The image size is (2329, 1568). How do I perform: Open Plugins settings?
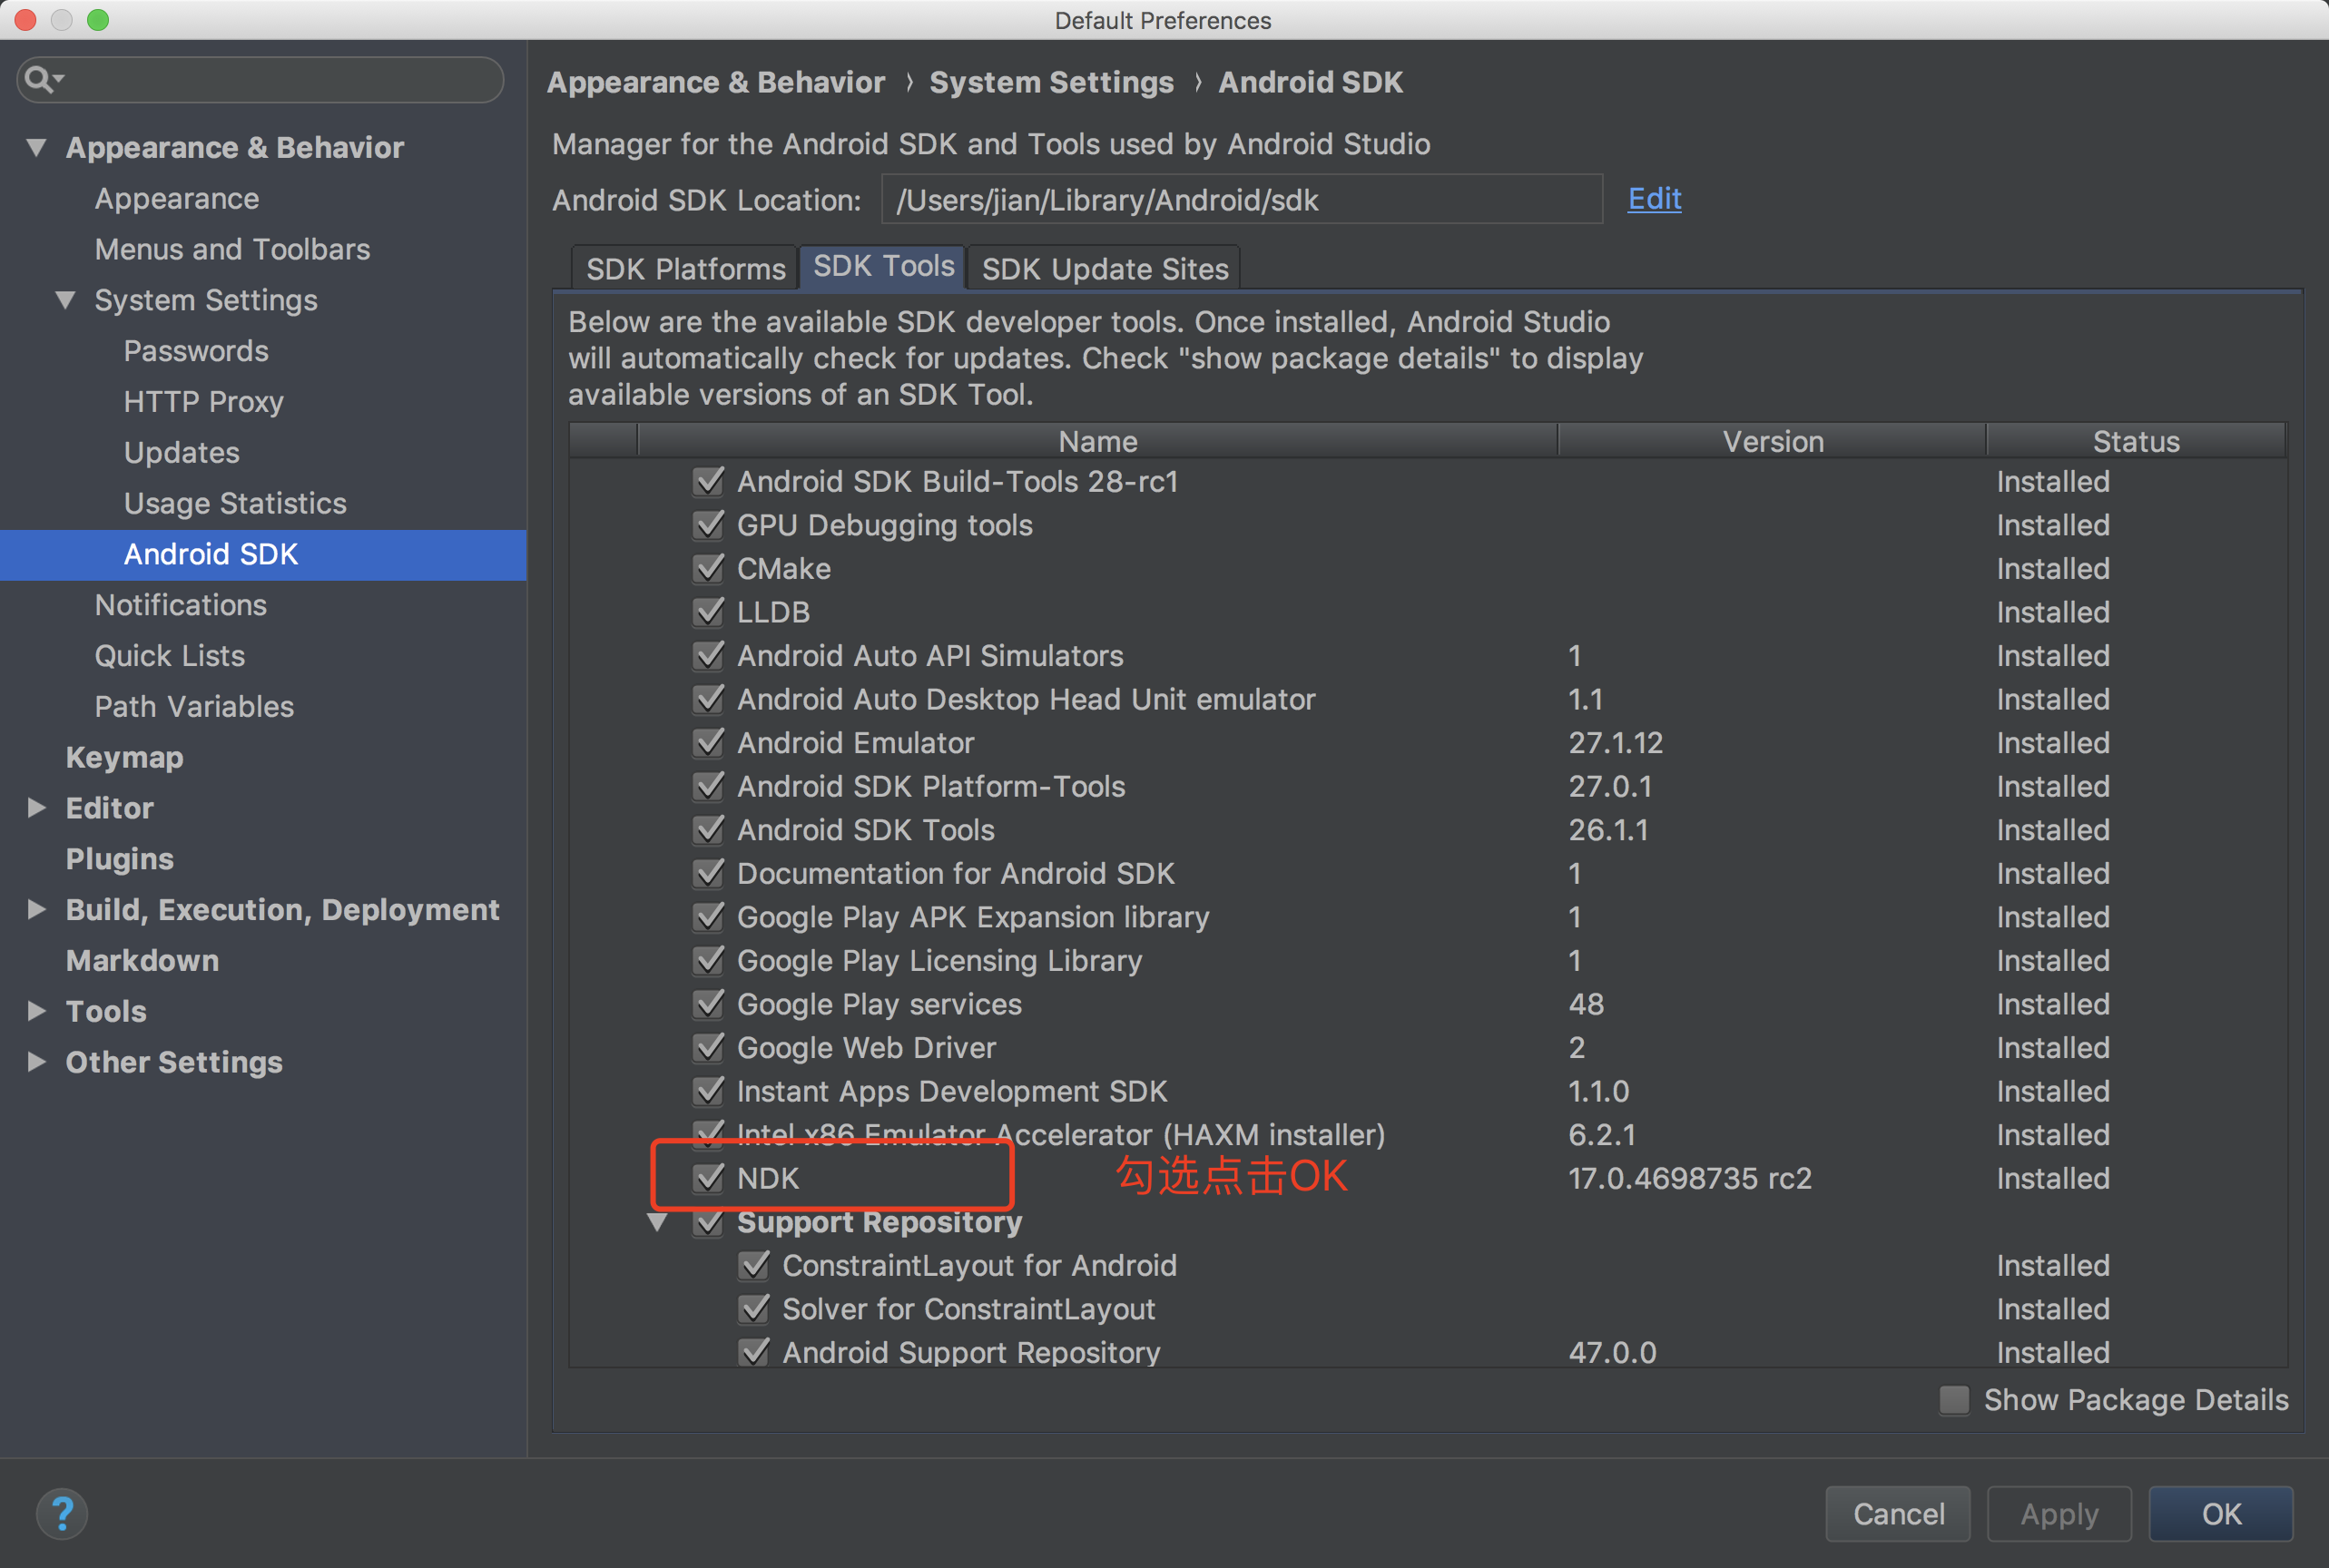pyautogui.click(x=120, y=858)
